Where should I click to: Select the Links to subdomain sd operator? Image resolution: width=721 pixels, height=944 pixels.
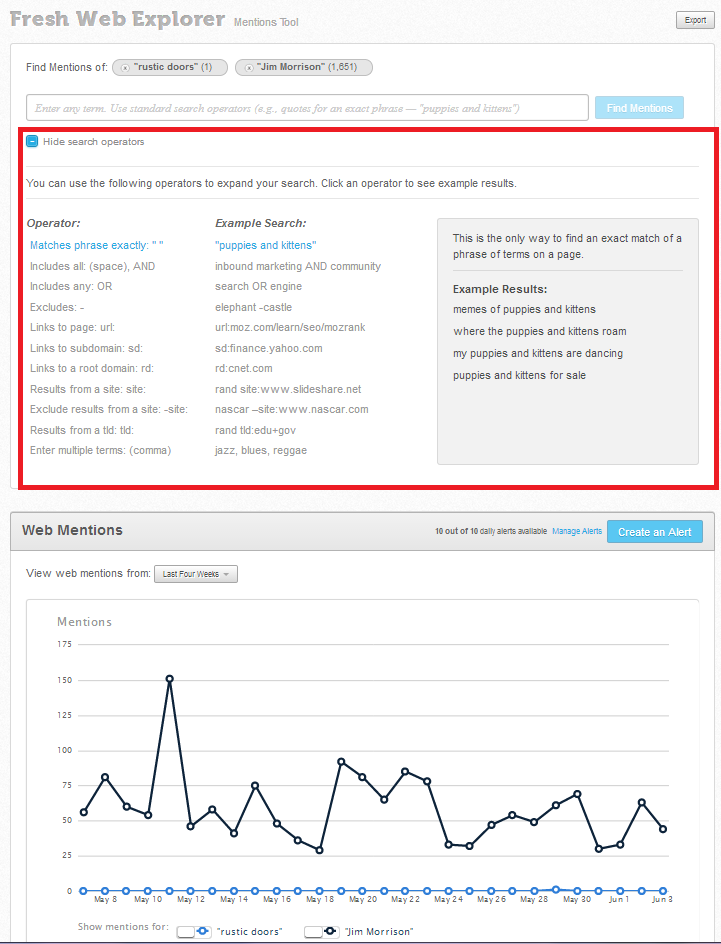pos(86,348)
